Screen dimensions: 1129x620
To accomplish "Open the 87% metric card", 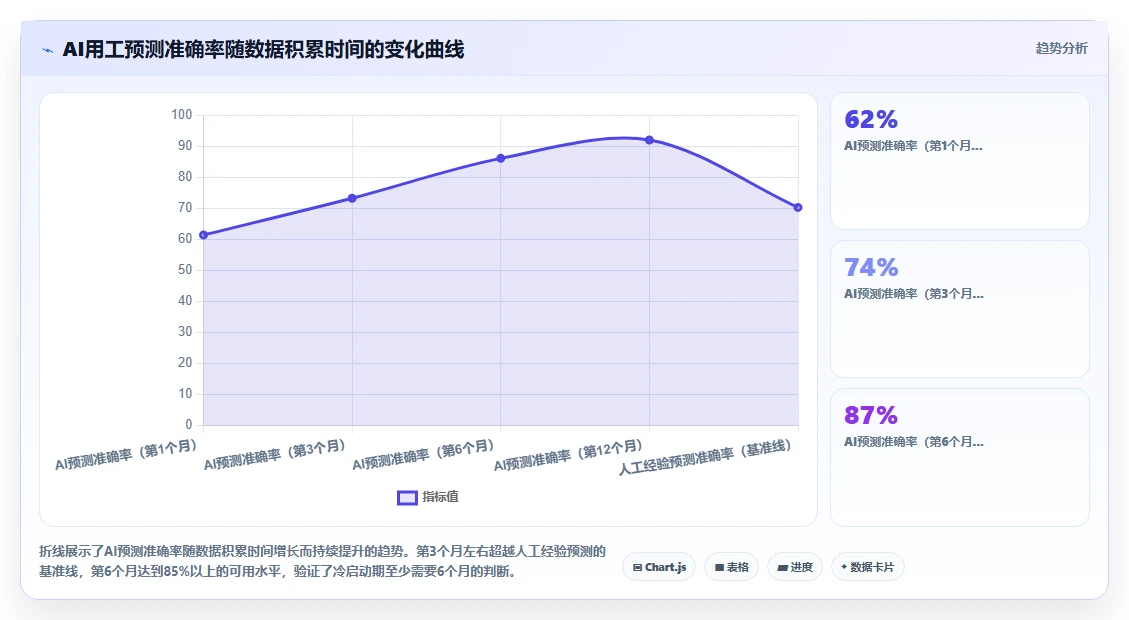I will coord(960,457).
